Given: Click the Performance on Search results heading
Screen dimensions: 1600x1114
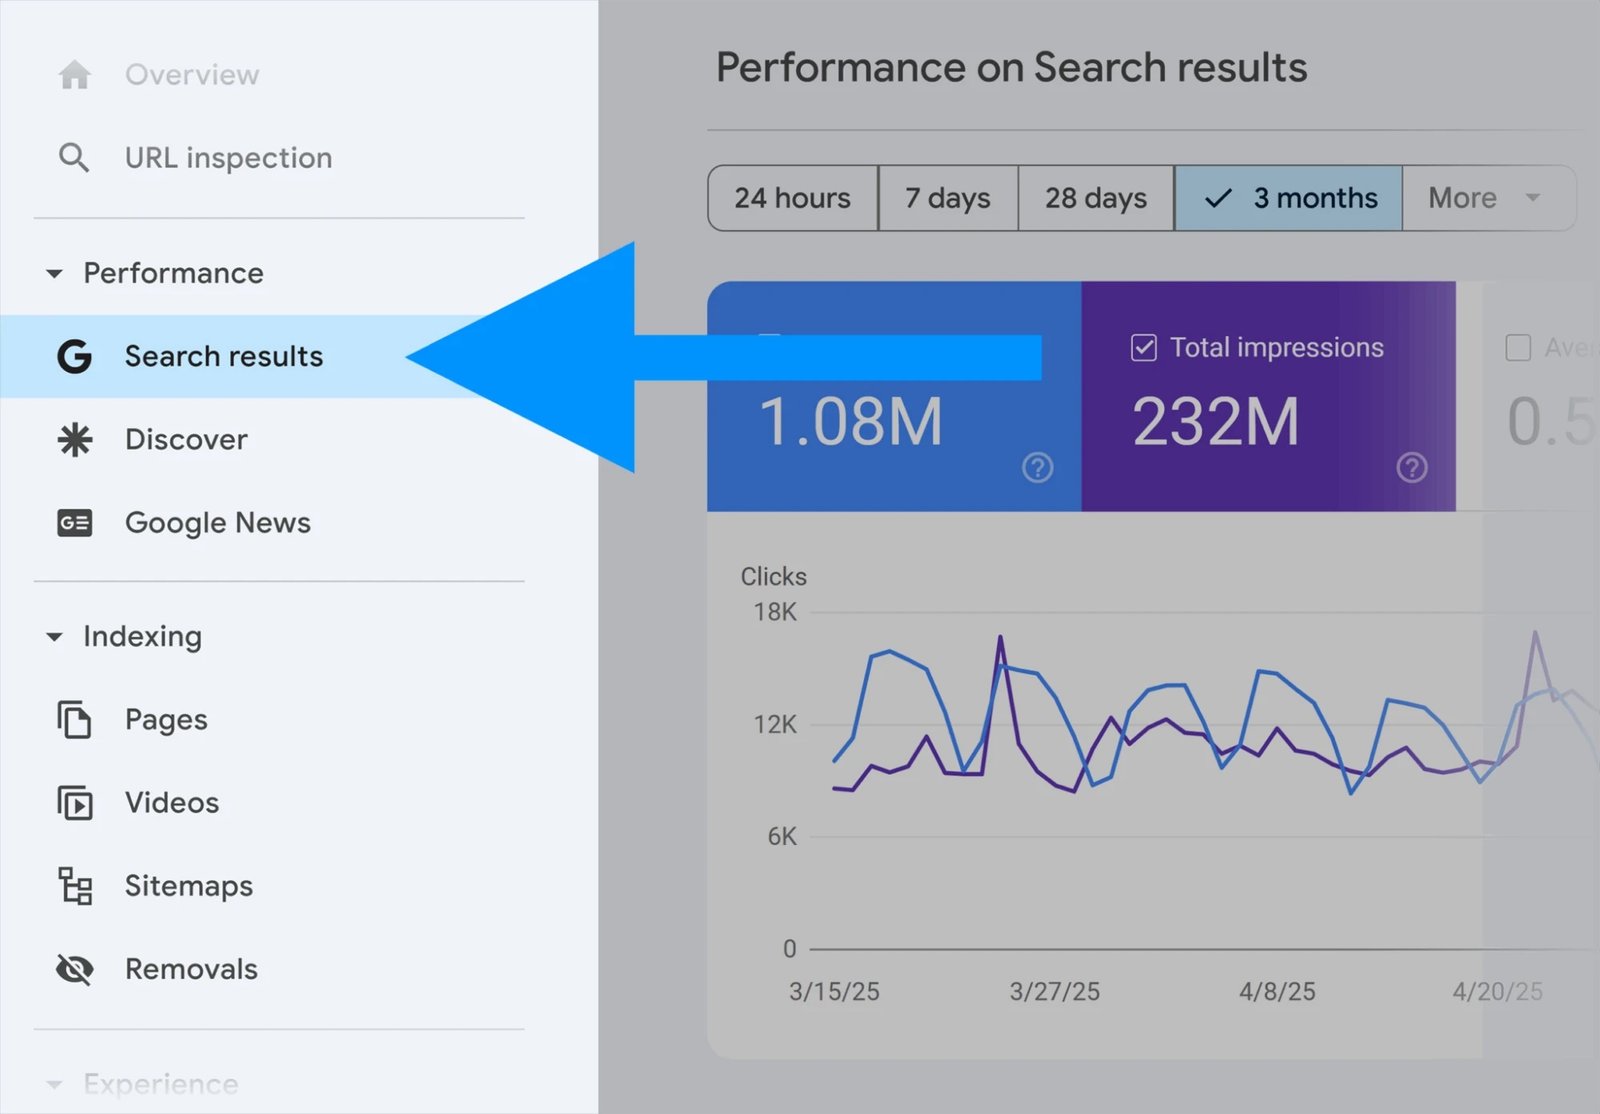Looking at the screenshot, I should click(1012, 68).
